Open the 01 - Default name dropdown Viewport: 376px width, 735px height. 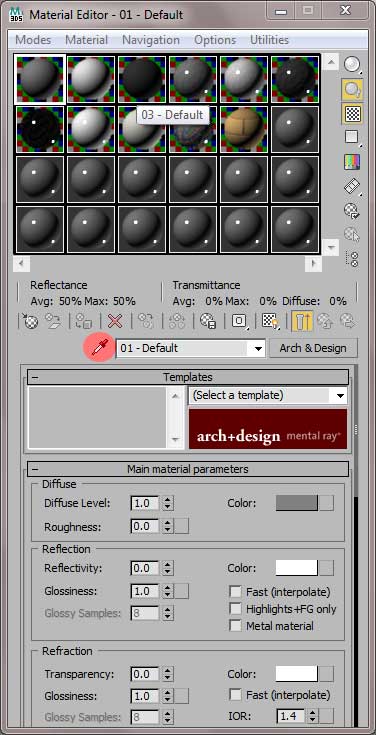click(x=190, y=348)
